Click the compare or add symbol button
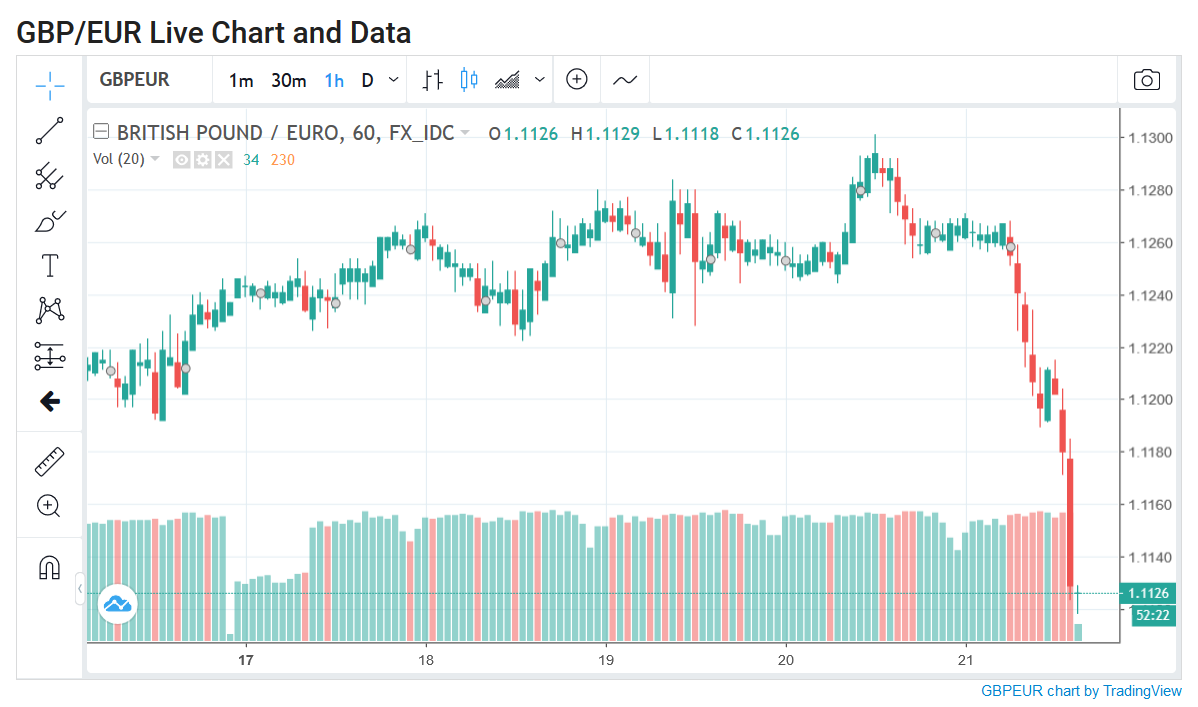Image resolution: width=1198 pixels, height=707 pixels. (x=577, y=79)
